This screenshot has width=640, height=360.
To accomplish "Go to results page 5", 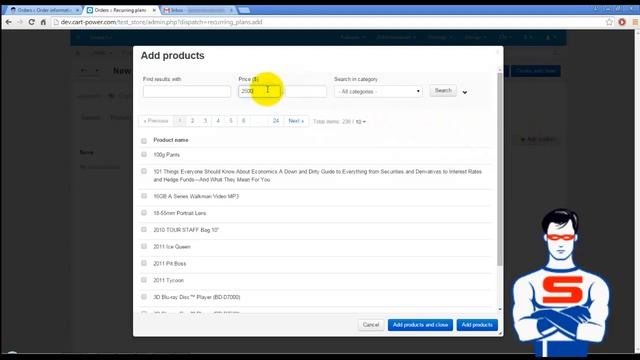I will coord(231,121).
